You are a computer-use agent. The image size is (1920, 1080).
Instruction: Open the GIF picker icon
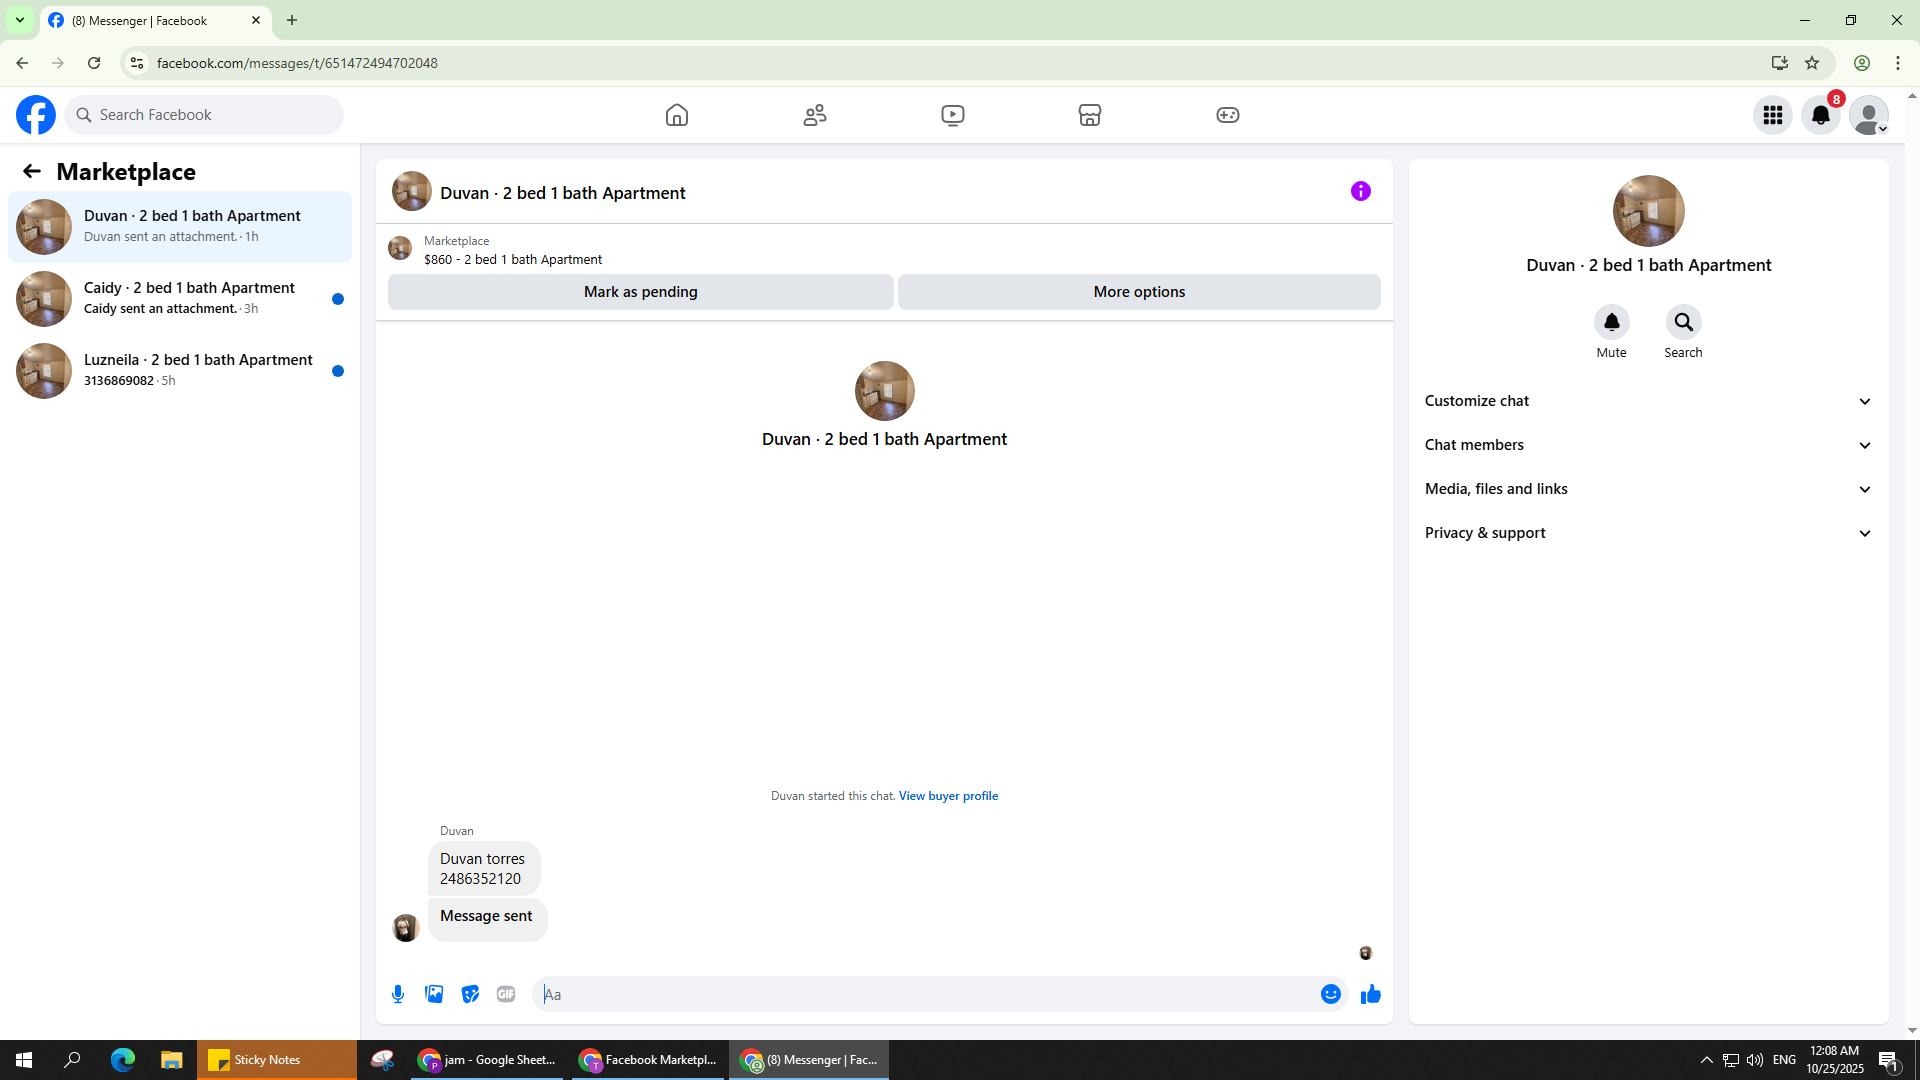[x=506, y=994]
